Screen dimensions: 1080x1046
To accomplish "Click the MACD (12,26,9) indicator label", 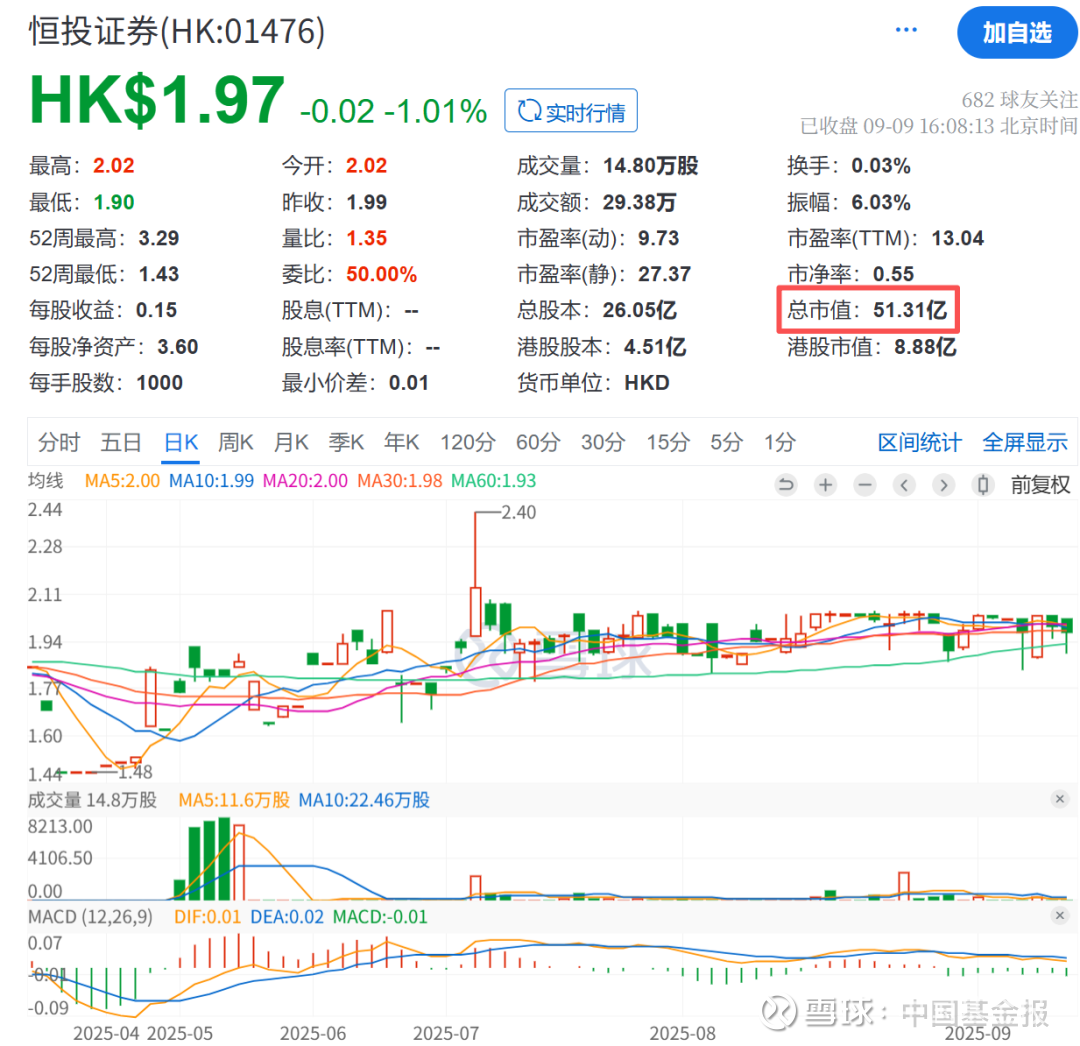I will [90, 917].
